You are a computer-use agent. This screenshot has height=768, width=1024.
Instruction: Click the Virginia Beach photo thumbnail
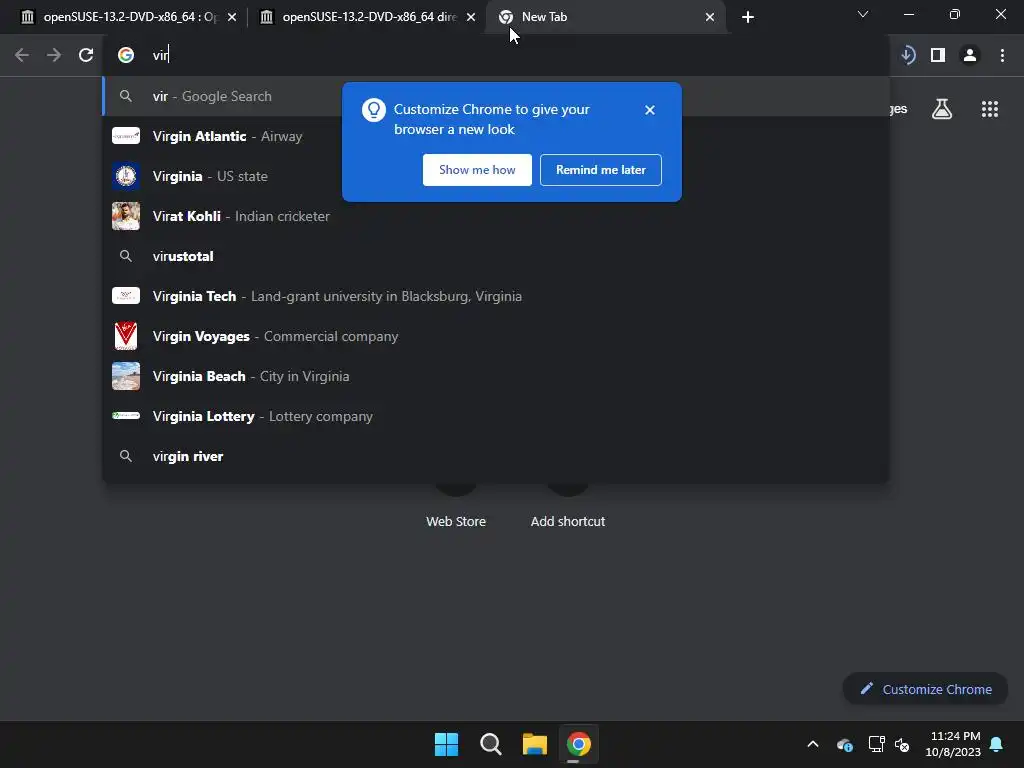pos(126,376)
